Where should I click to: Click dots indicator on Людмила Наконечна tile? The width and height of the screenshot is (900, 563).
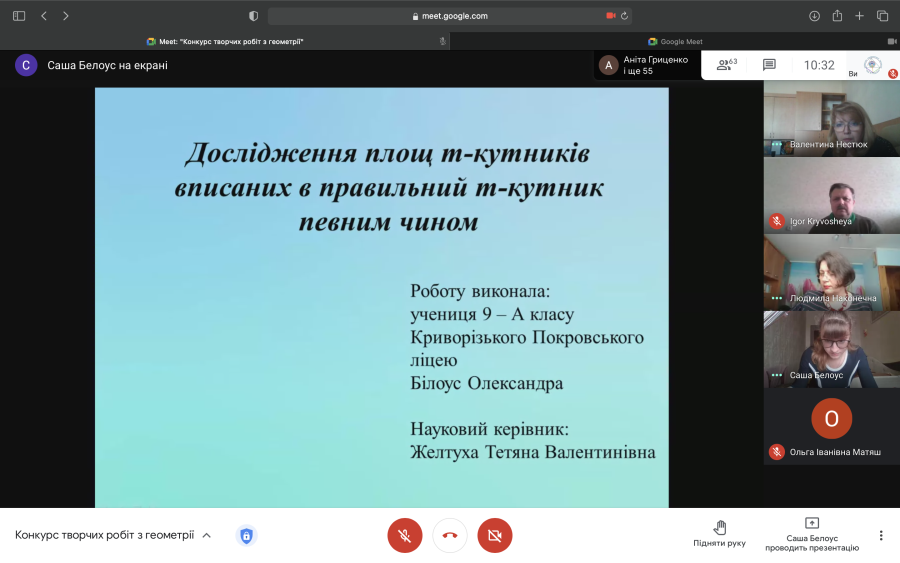click(x=777, y=298)
